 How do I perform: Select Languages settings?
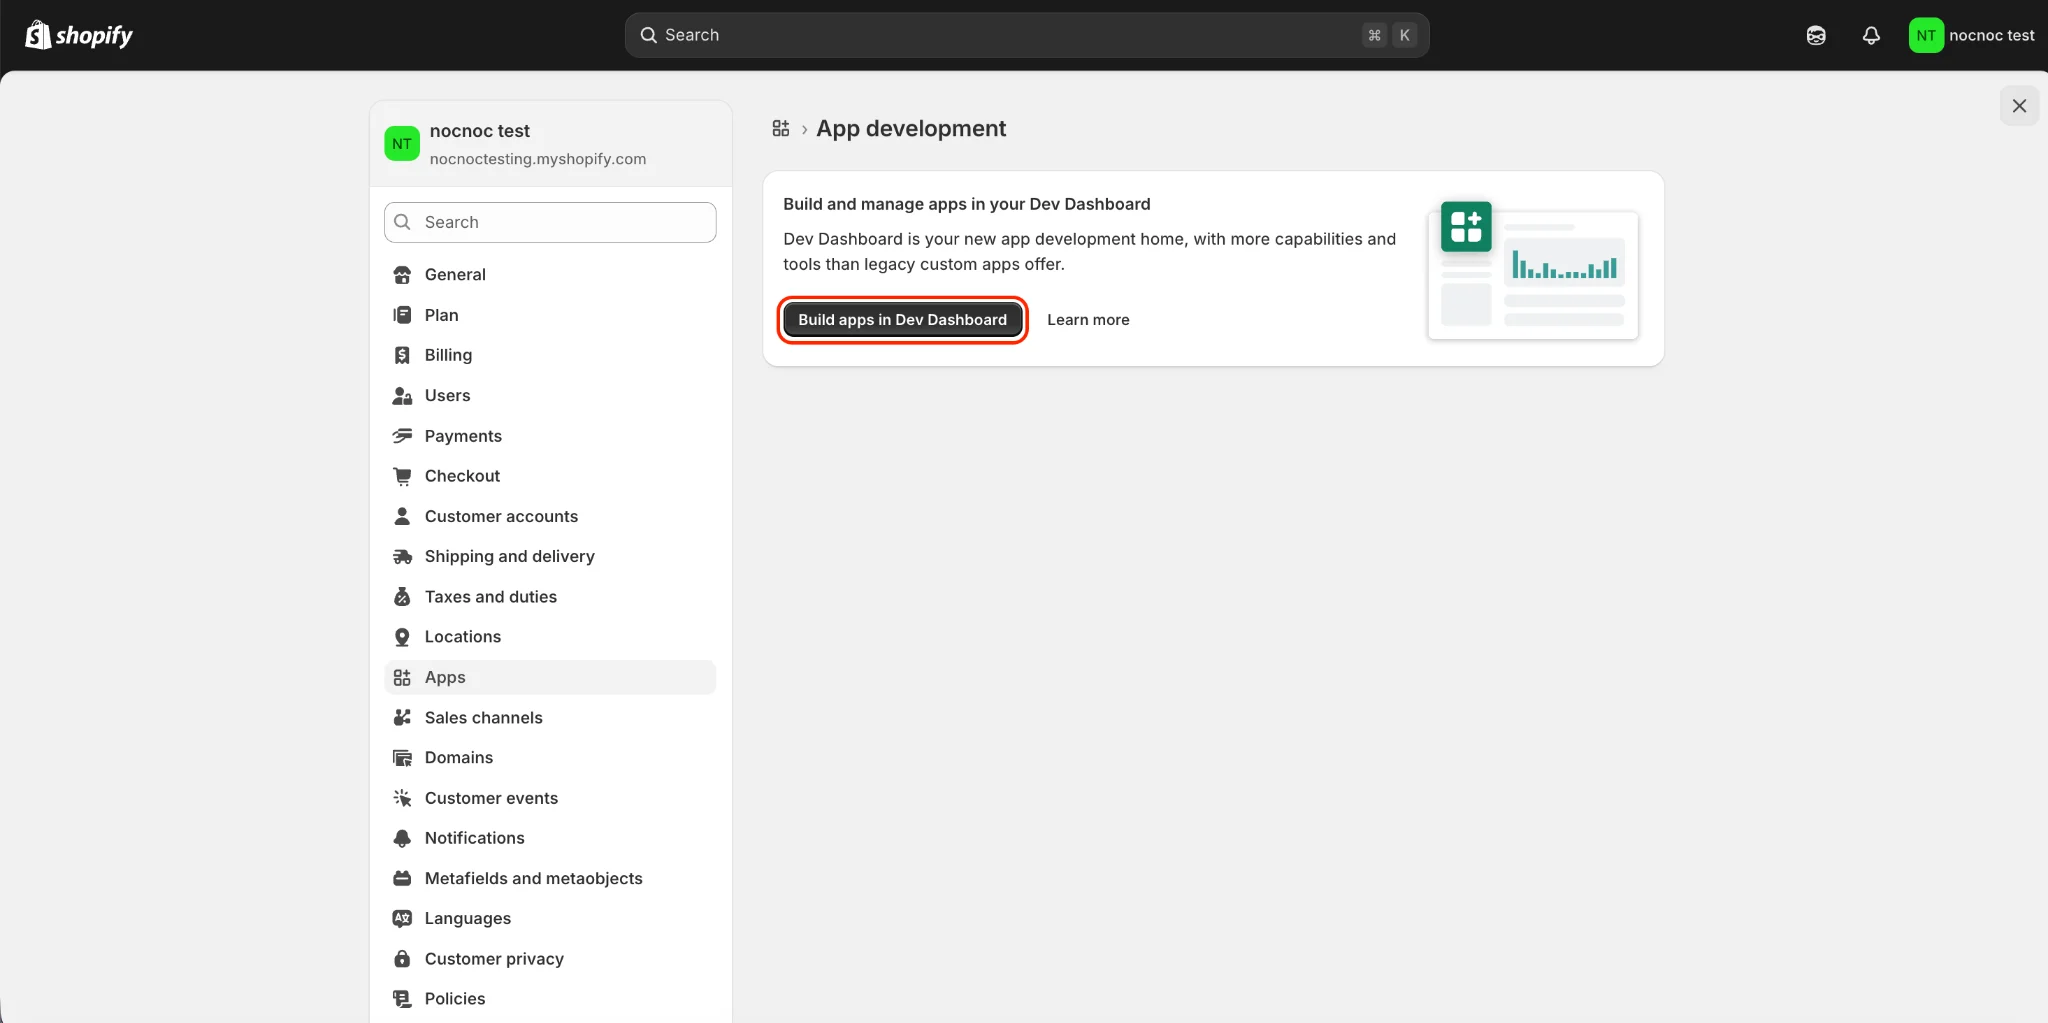click(550, 918)
